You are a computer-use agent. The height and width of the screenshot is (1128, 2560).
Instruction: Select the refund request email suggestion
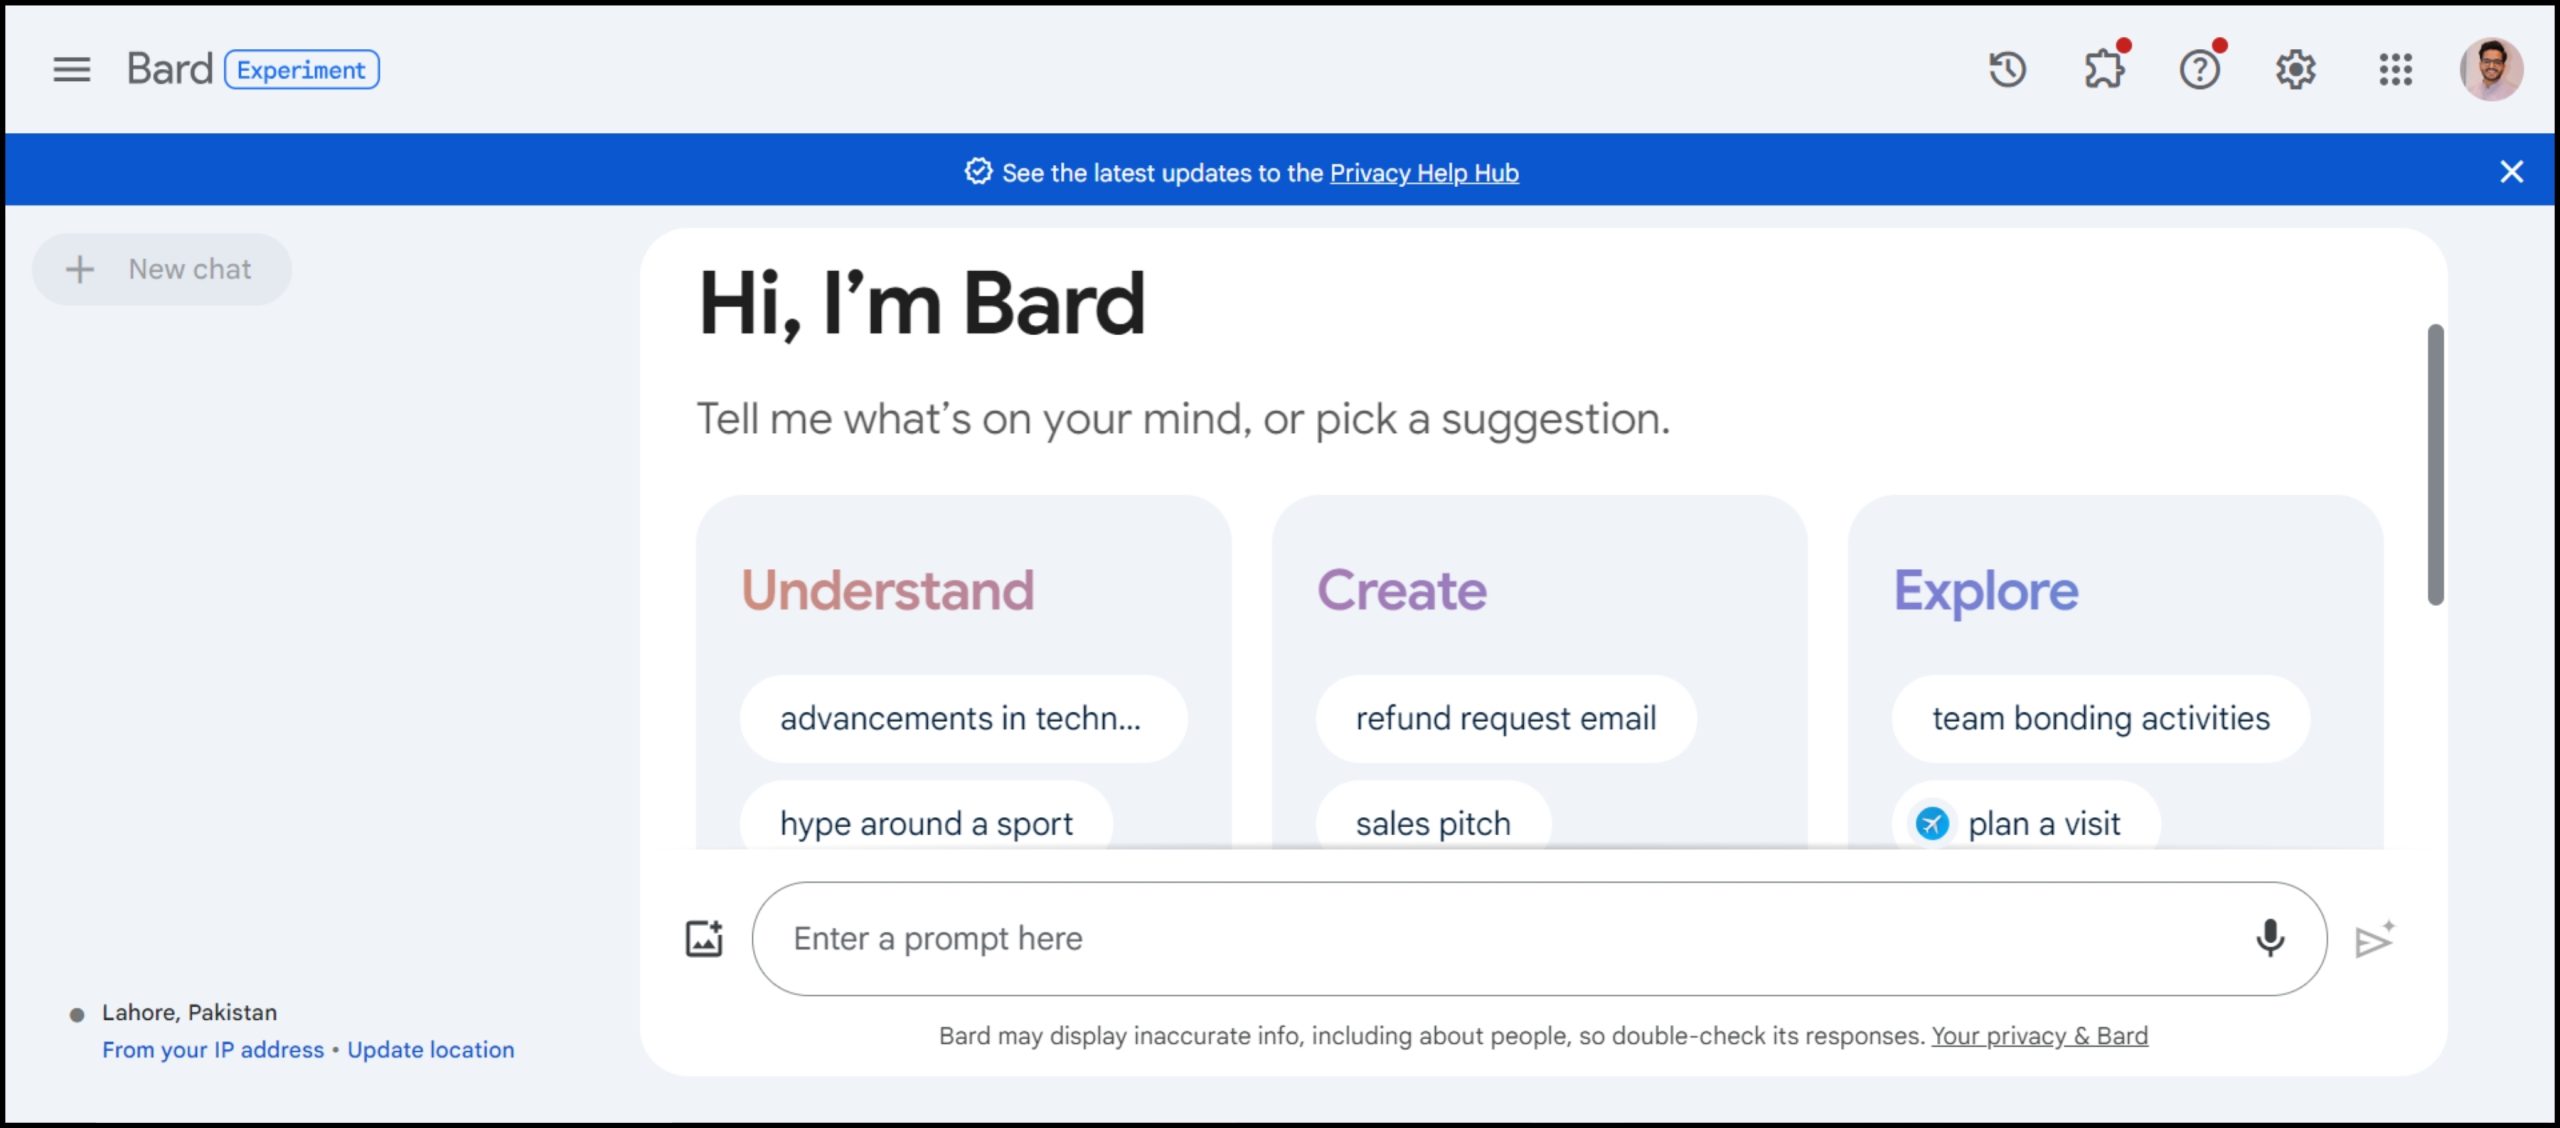click(x=1505, y=717)
